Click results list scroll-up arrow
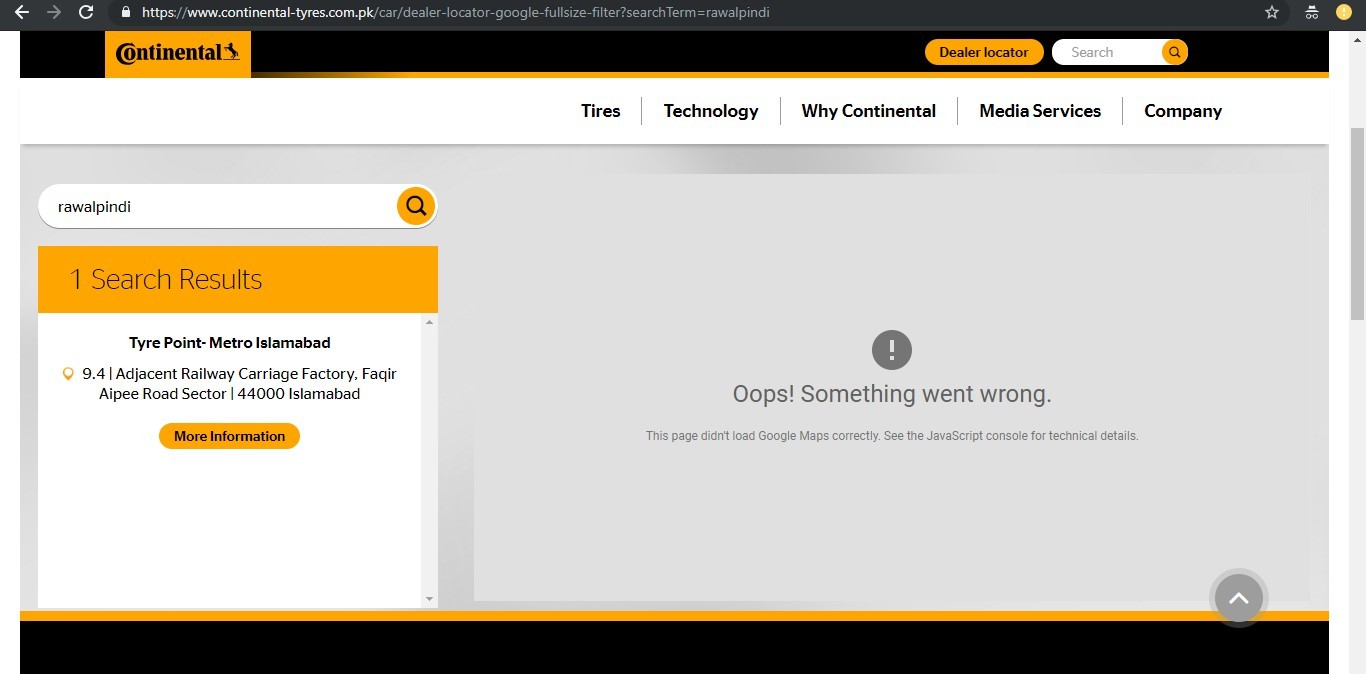 (430, 322)
